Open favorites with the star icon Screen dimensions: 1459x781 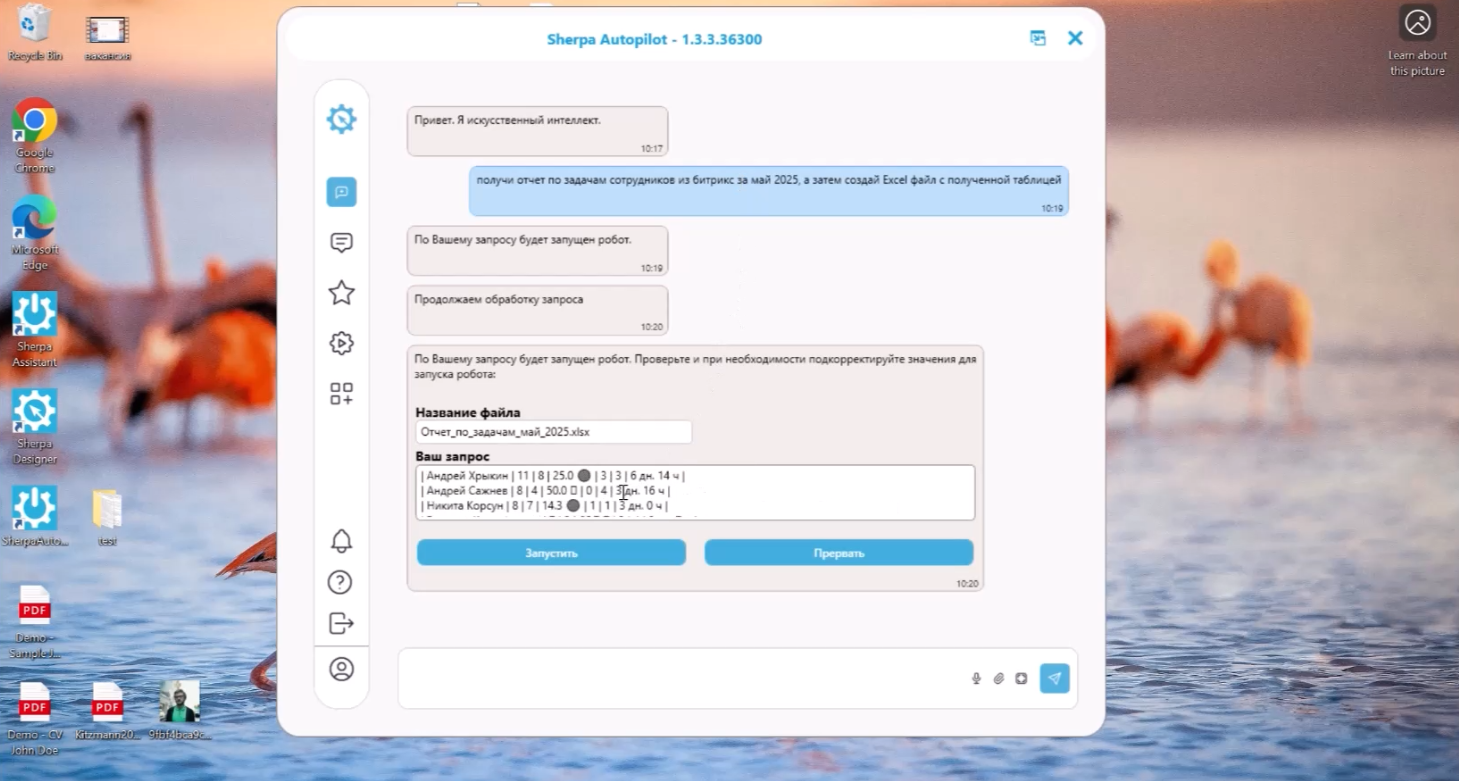pos(341,293)
